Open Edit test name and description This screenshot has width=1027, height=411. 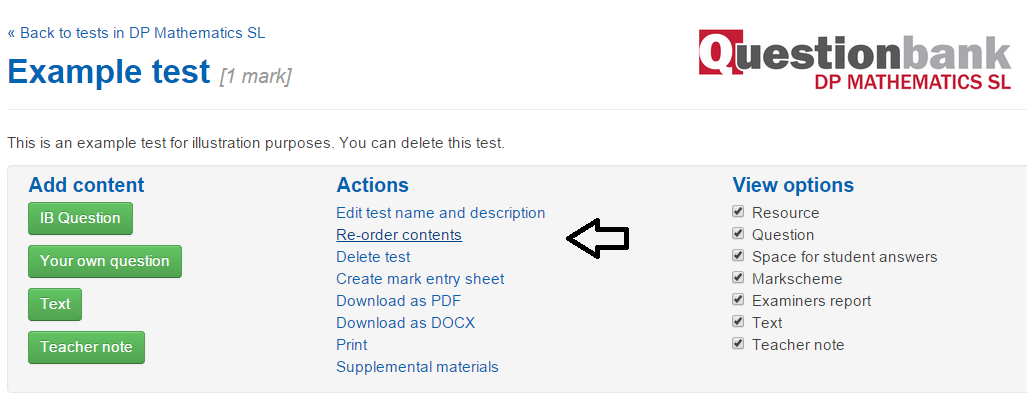(x=440, y=213)
